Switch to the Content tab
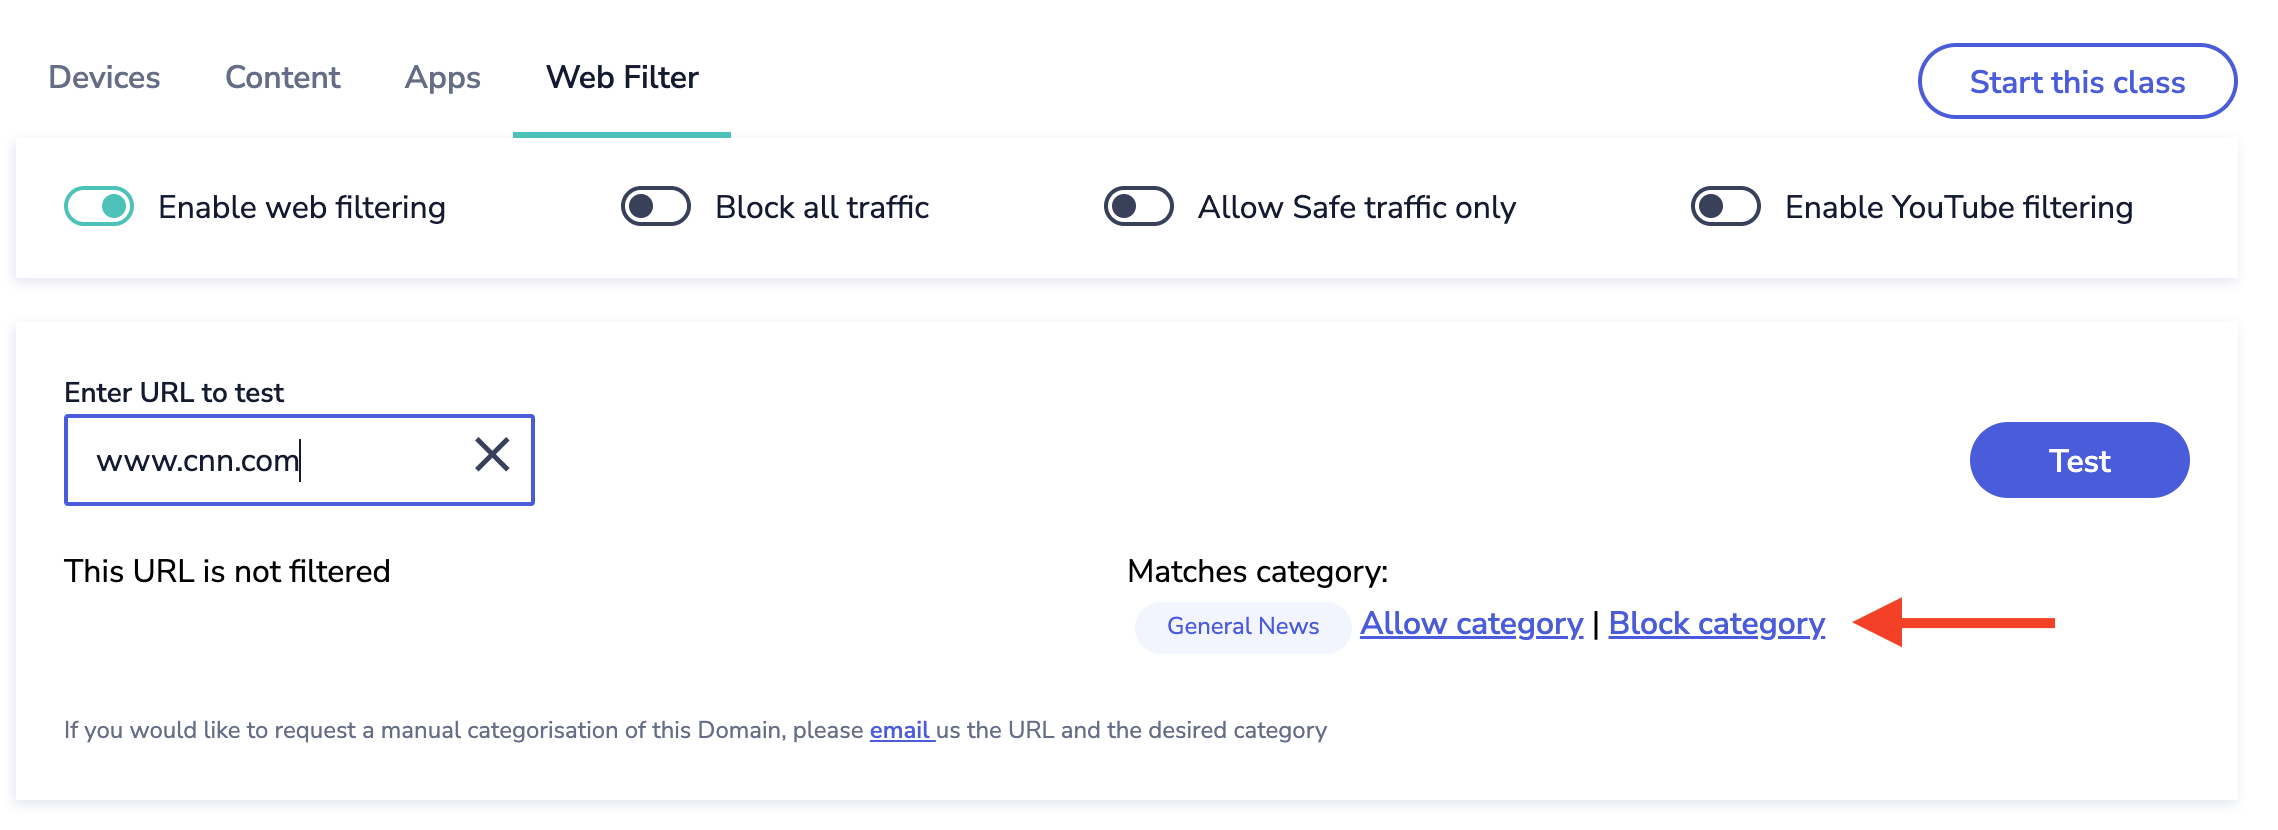 click(x=283, y=78)
